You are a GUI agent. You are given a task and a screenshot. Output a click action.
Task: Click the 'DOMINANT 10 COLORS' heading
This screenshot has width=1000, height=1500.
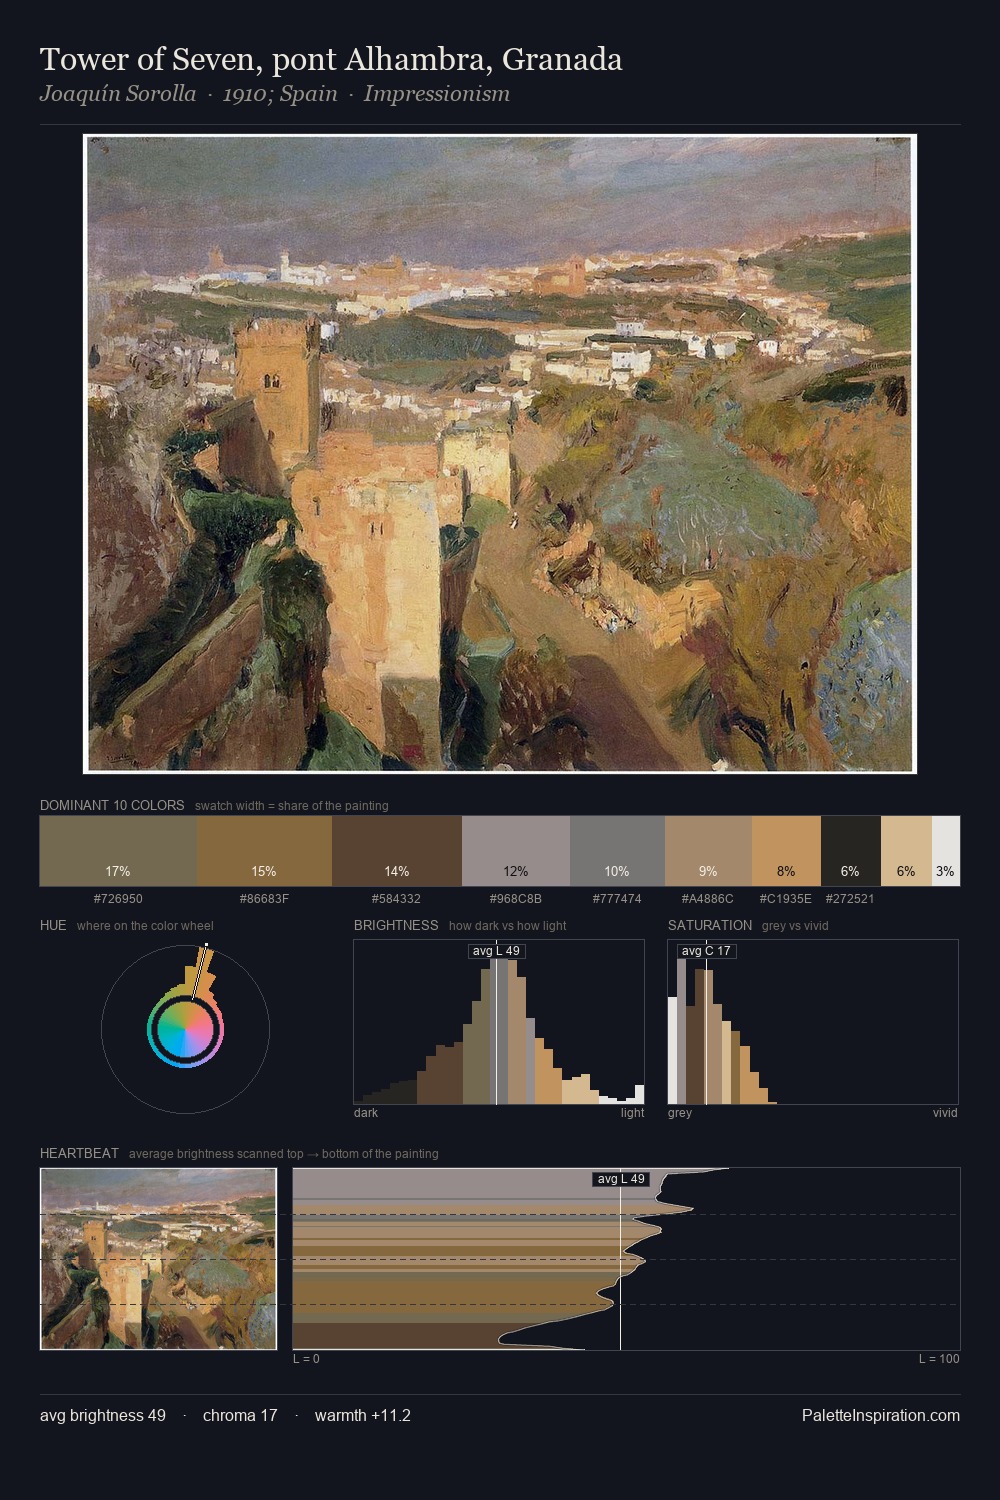(112, 805)
